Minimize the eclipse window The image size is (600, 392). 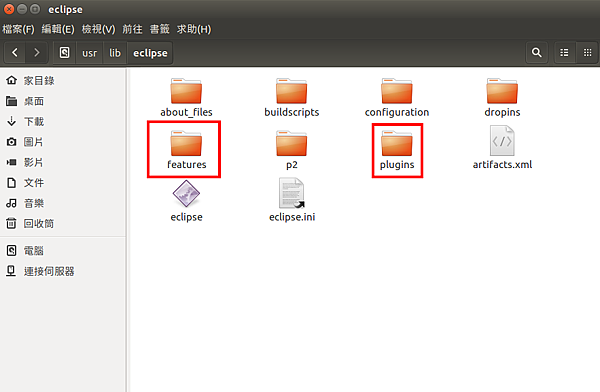click(x=22, y=9)
